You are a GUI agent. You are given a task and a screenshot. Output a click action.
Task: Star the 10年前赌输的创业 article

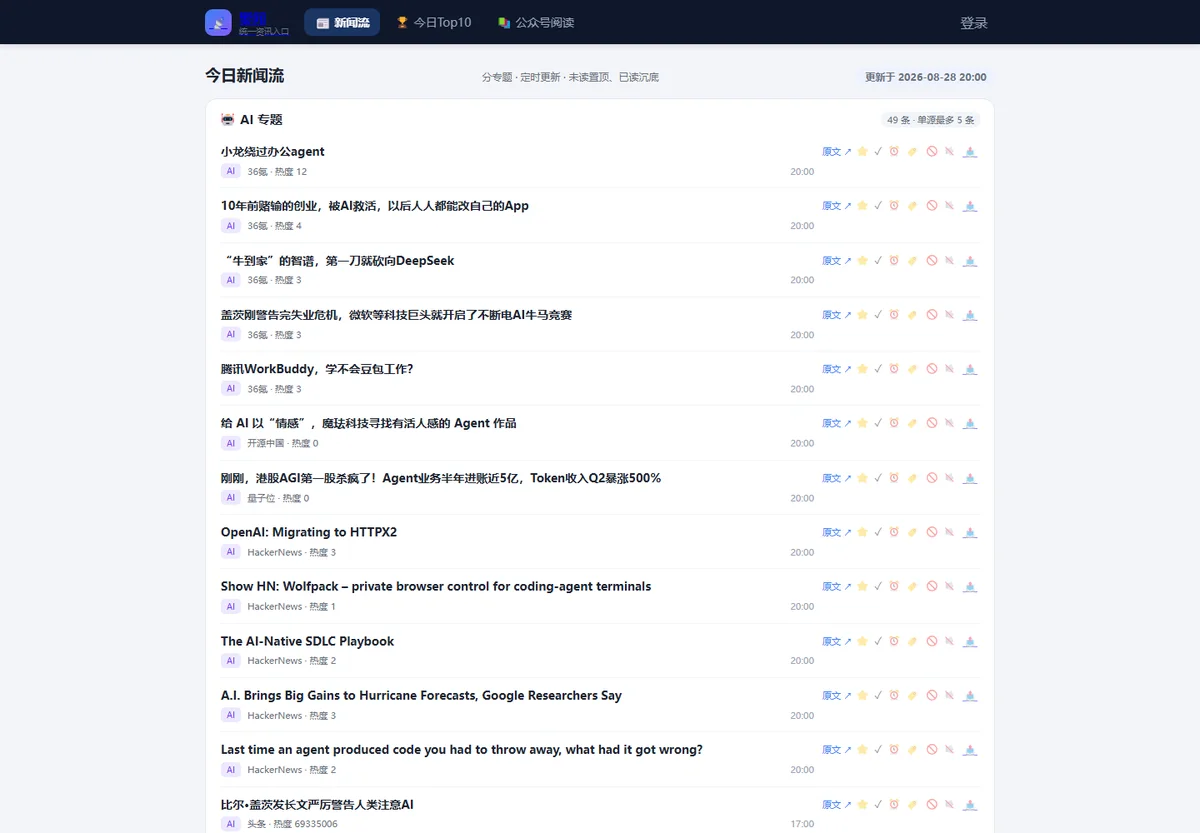(862, 206)
